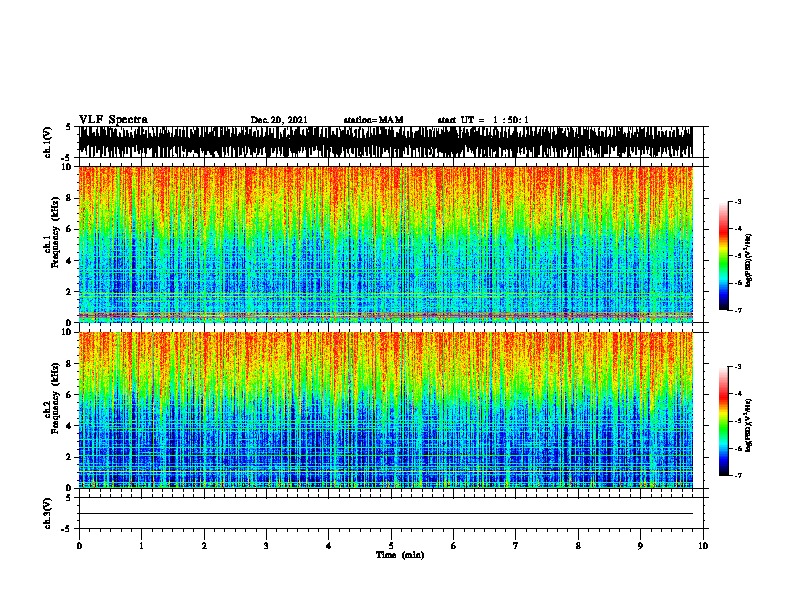
Task: Click the '-7' tick on the ch.1 colorbar
Action: (x=737, y=310)
